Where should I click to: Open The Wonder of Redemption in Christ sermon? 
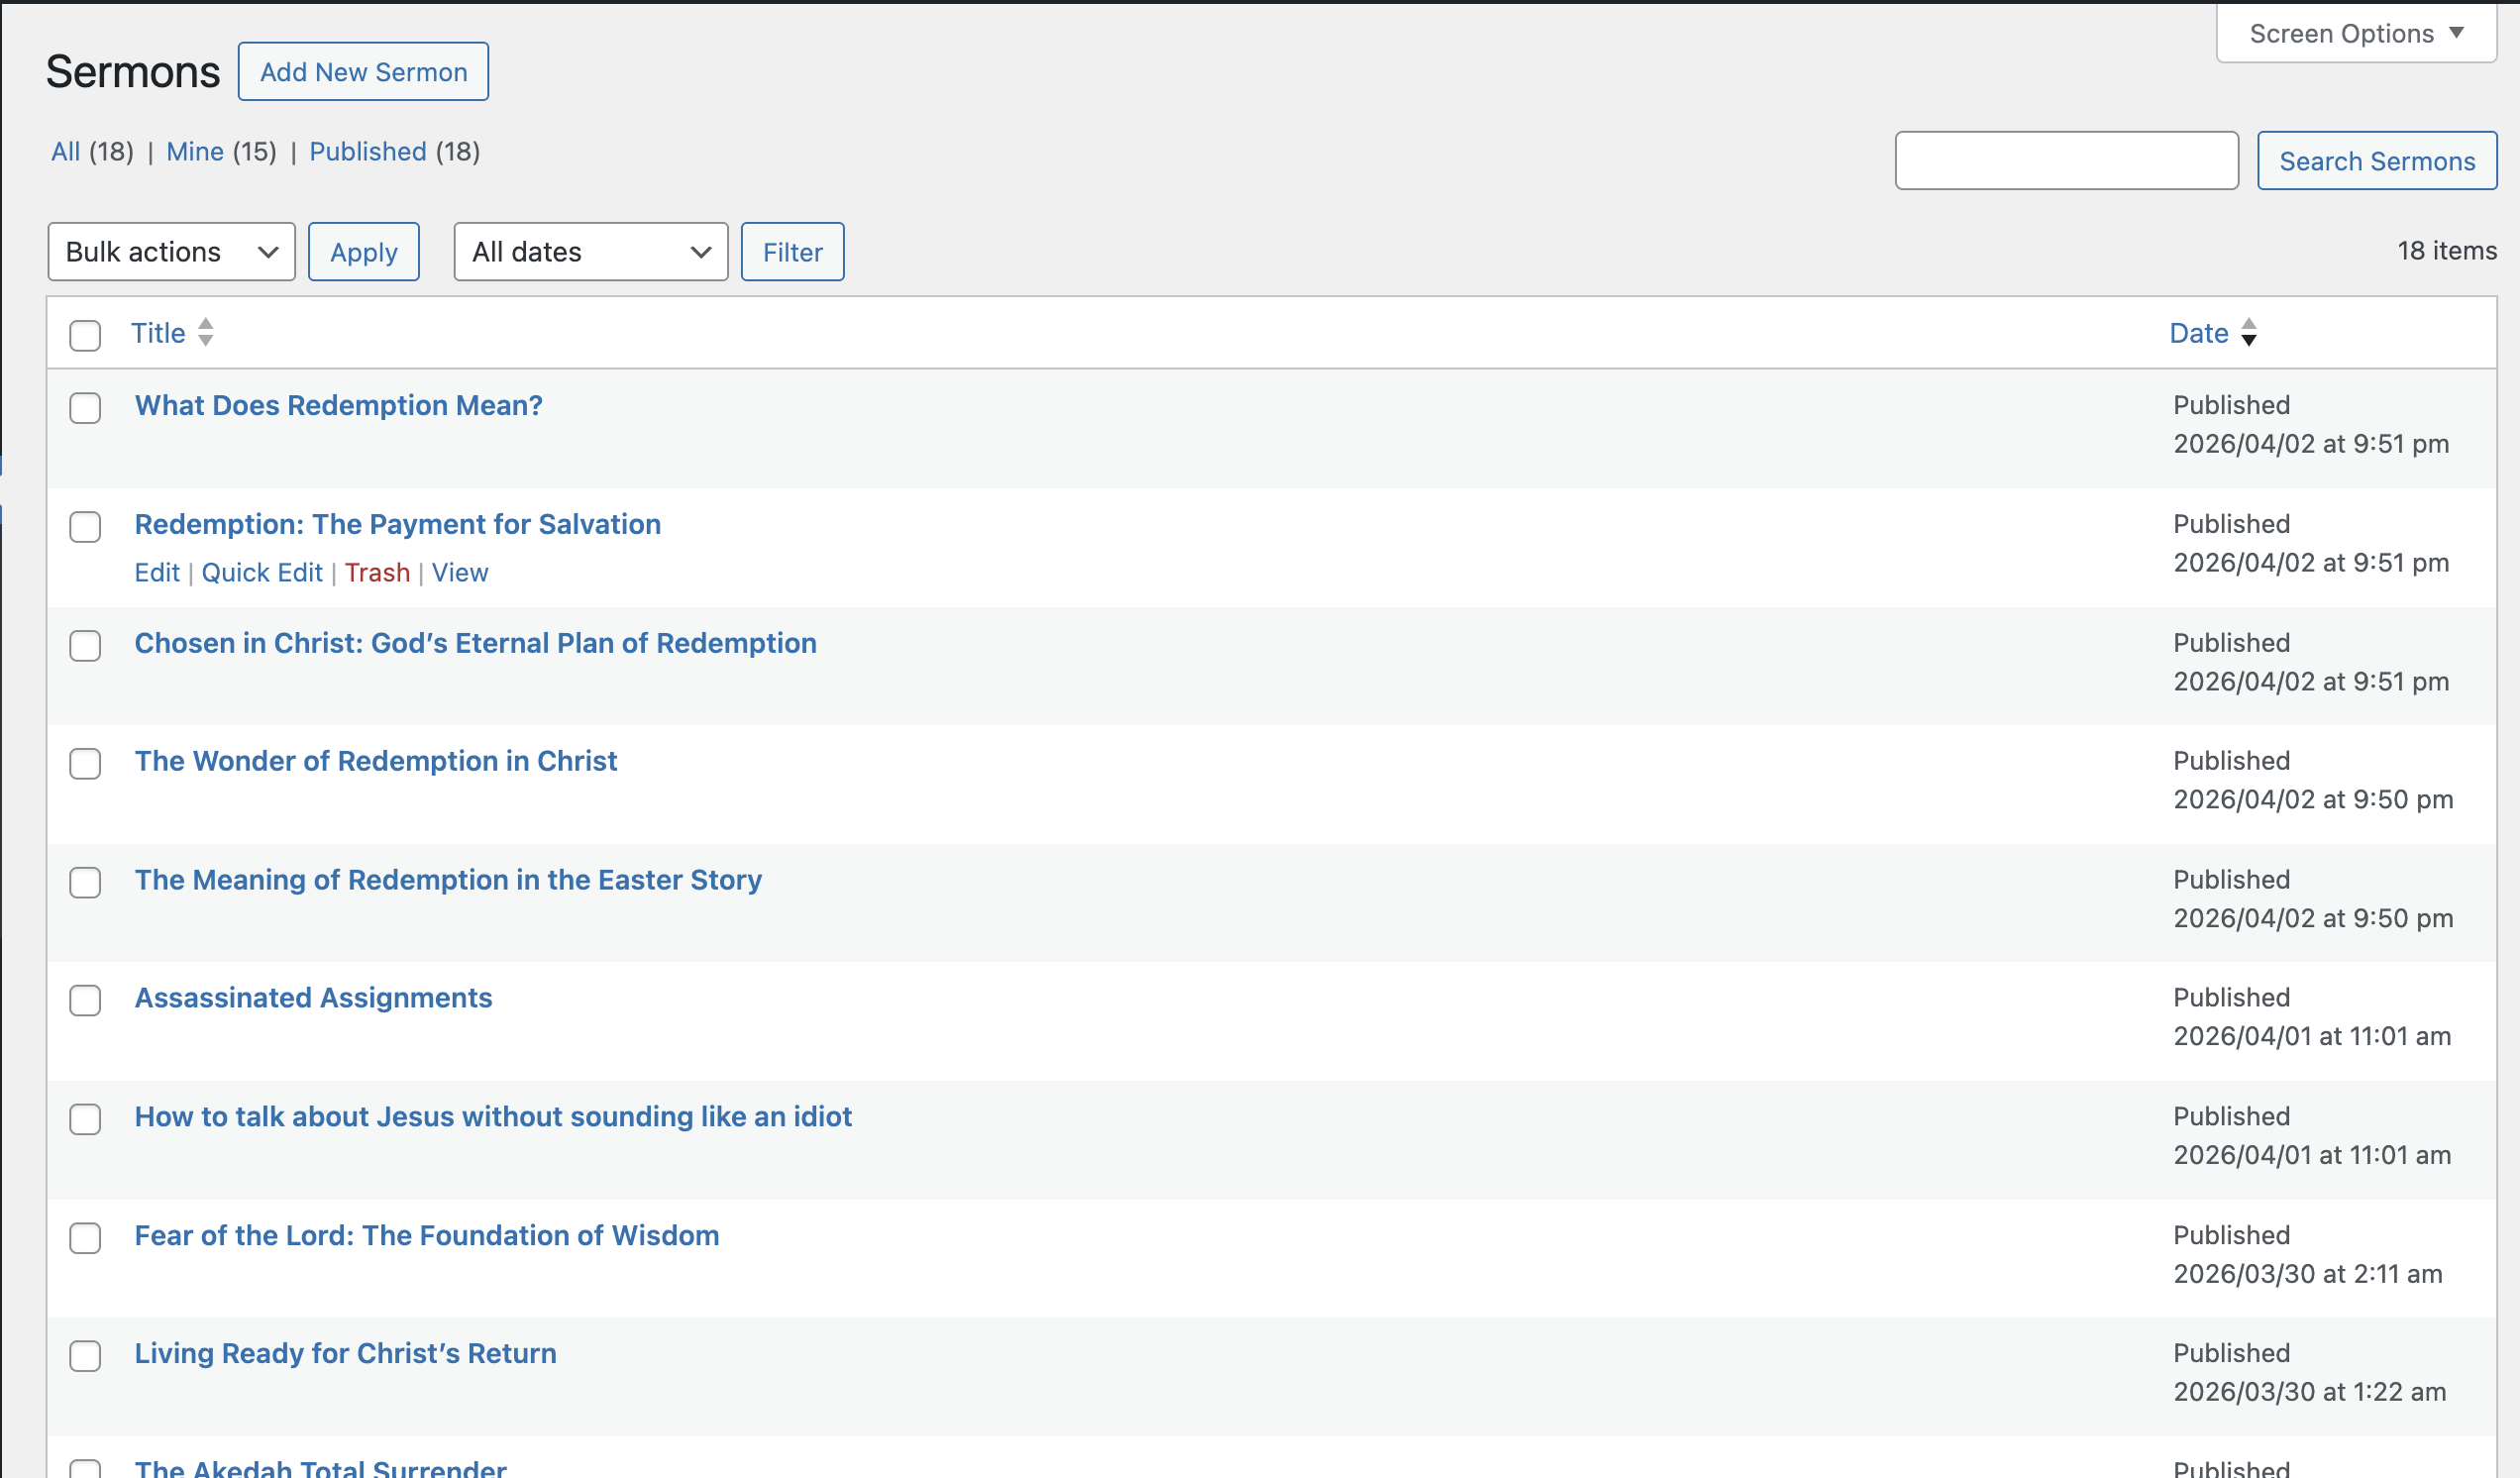pyautogui.click(x=375, y=760)
